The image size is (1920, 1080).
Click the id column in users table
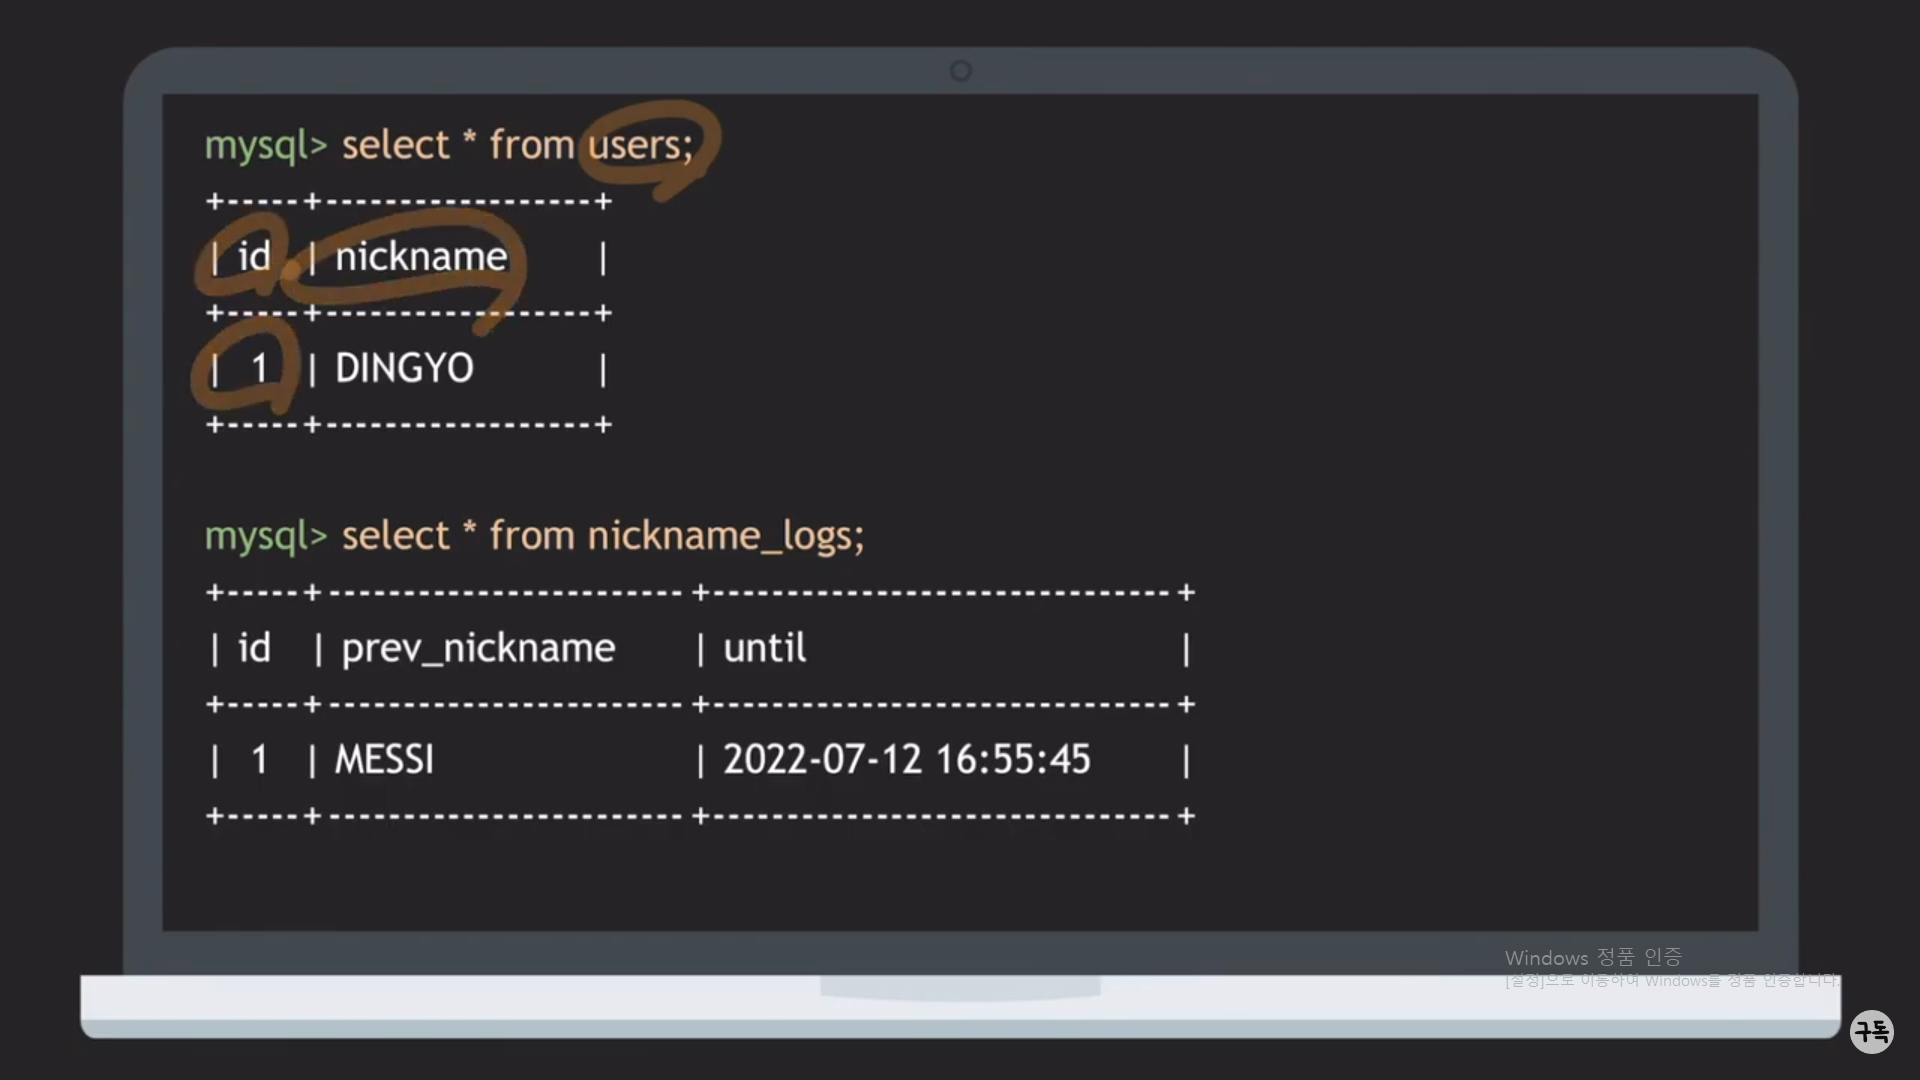coord(254,257)
